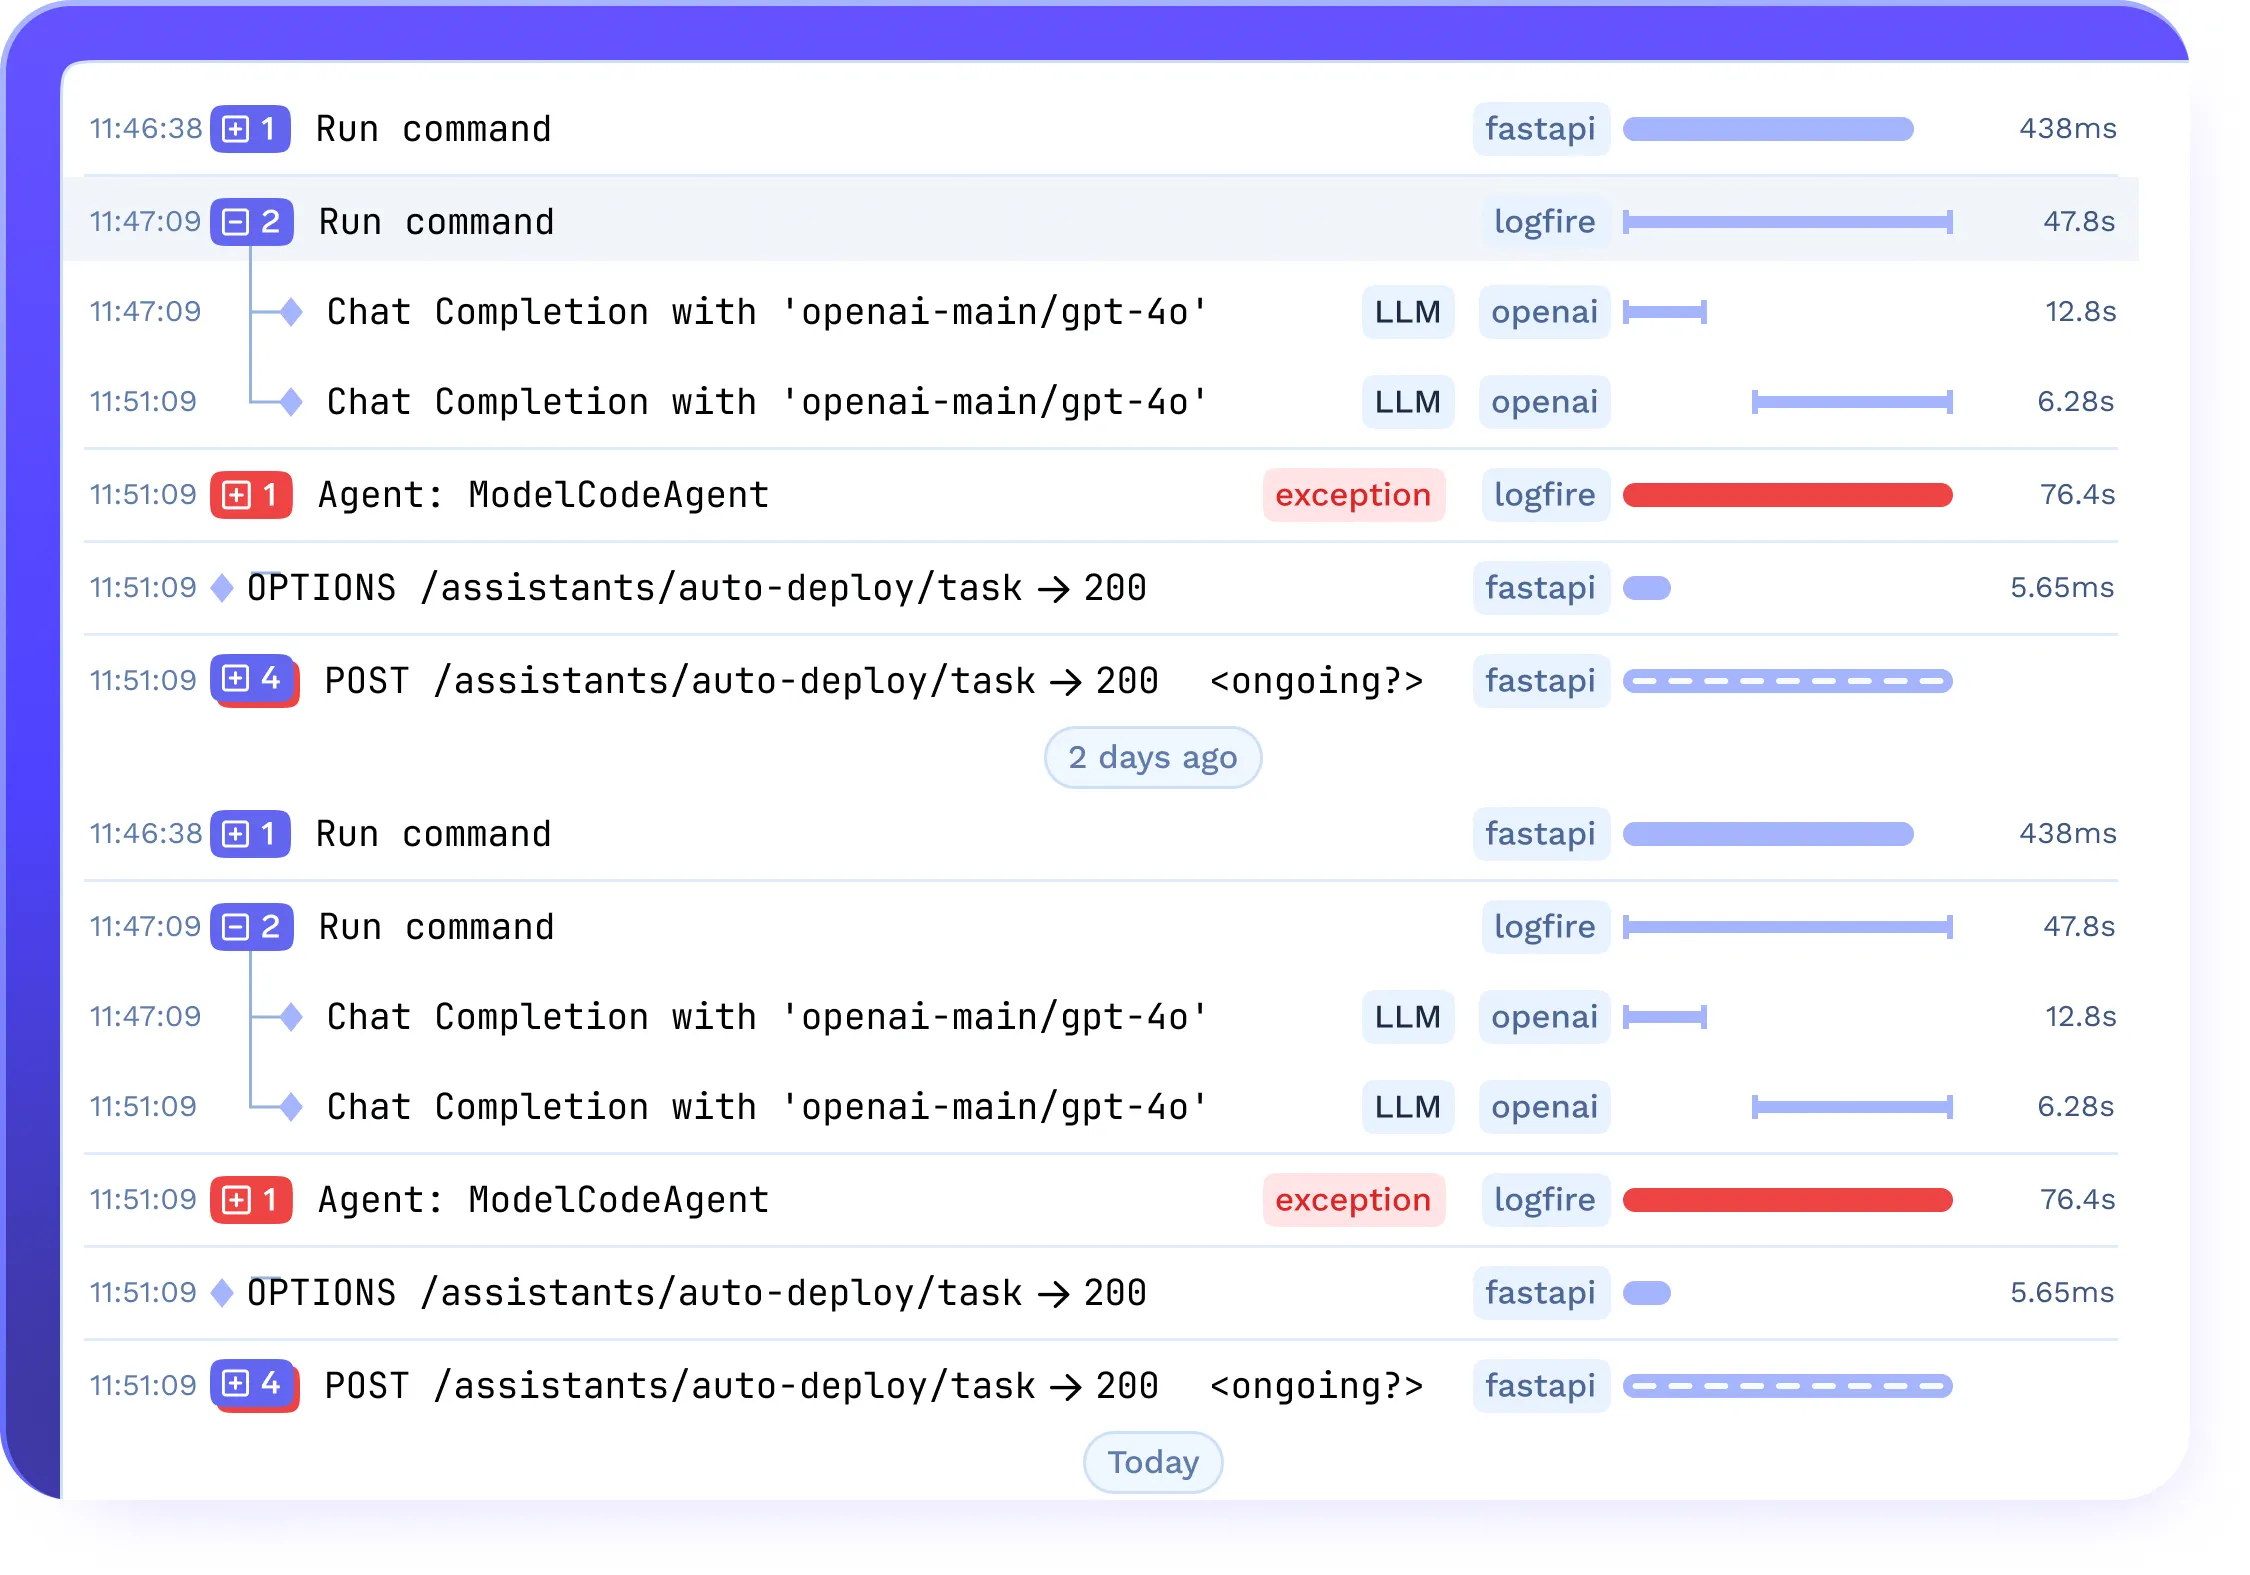Open the 438ms Run command row below '2 days ago'
Screen dimensions: 2250x1575
[433, 834]
